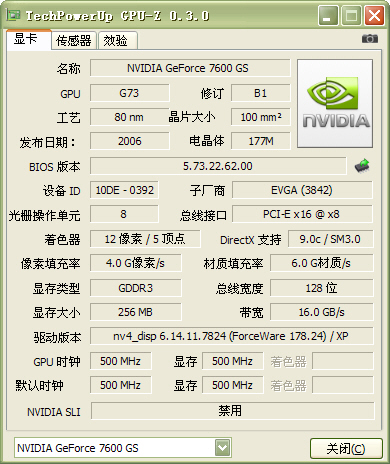
Task: Click the DirectX 支持 label
Action: [251, 240]
